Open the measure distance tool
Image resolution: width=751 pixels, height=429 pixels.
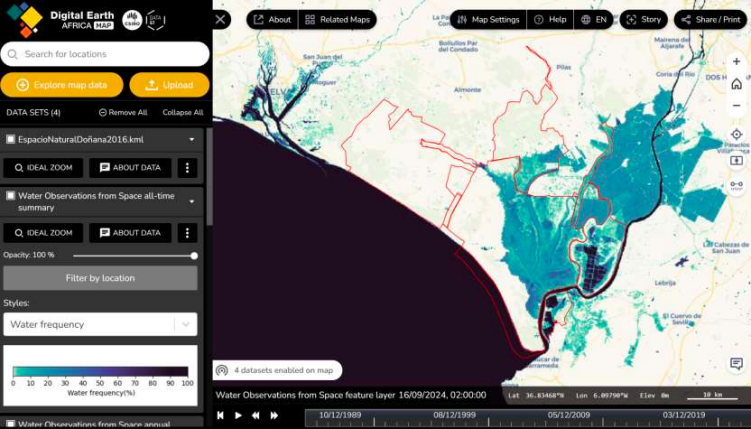tap(736, 185)
